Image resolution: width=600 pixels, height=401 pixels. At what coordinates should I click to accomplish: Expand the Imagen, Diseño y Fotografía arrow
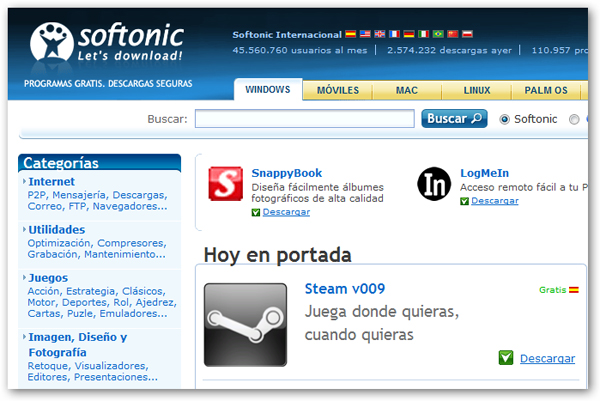click(24, 337)
